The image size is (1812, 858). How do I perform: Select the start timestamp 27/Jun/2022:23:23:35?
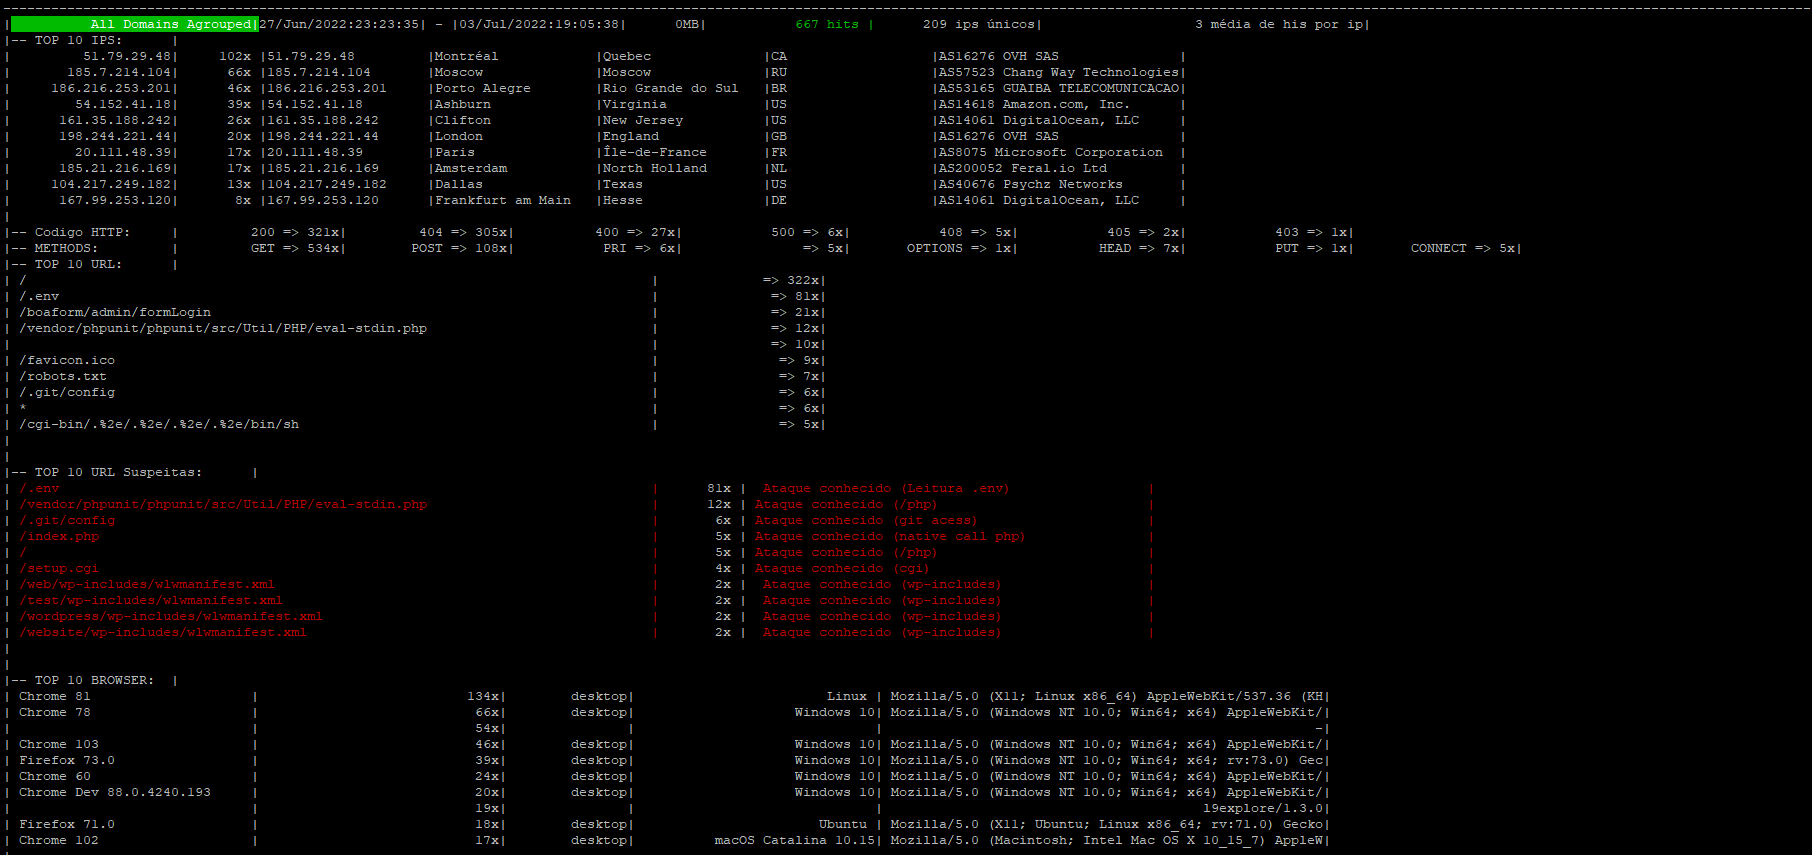pyautogui.click(x=340, y=24)
